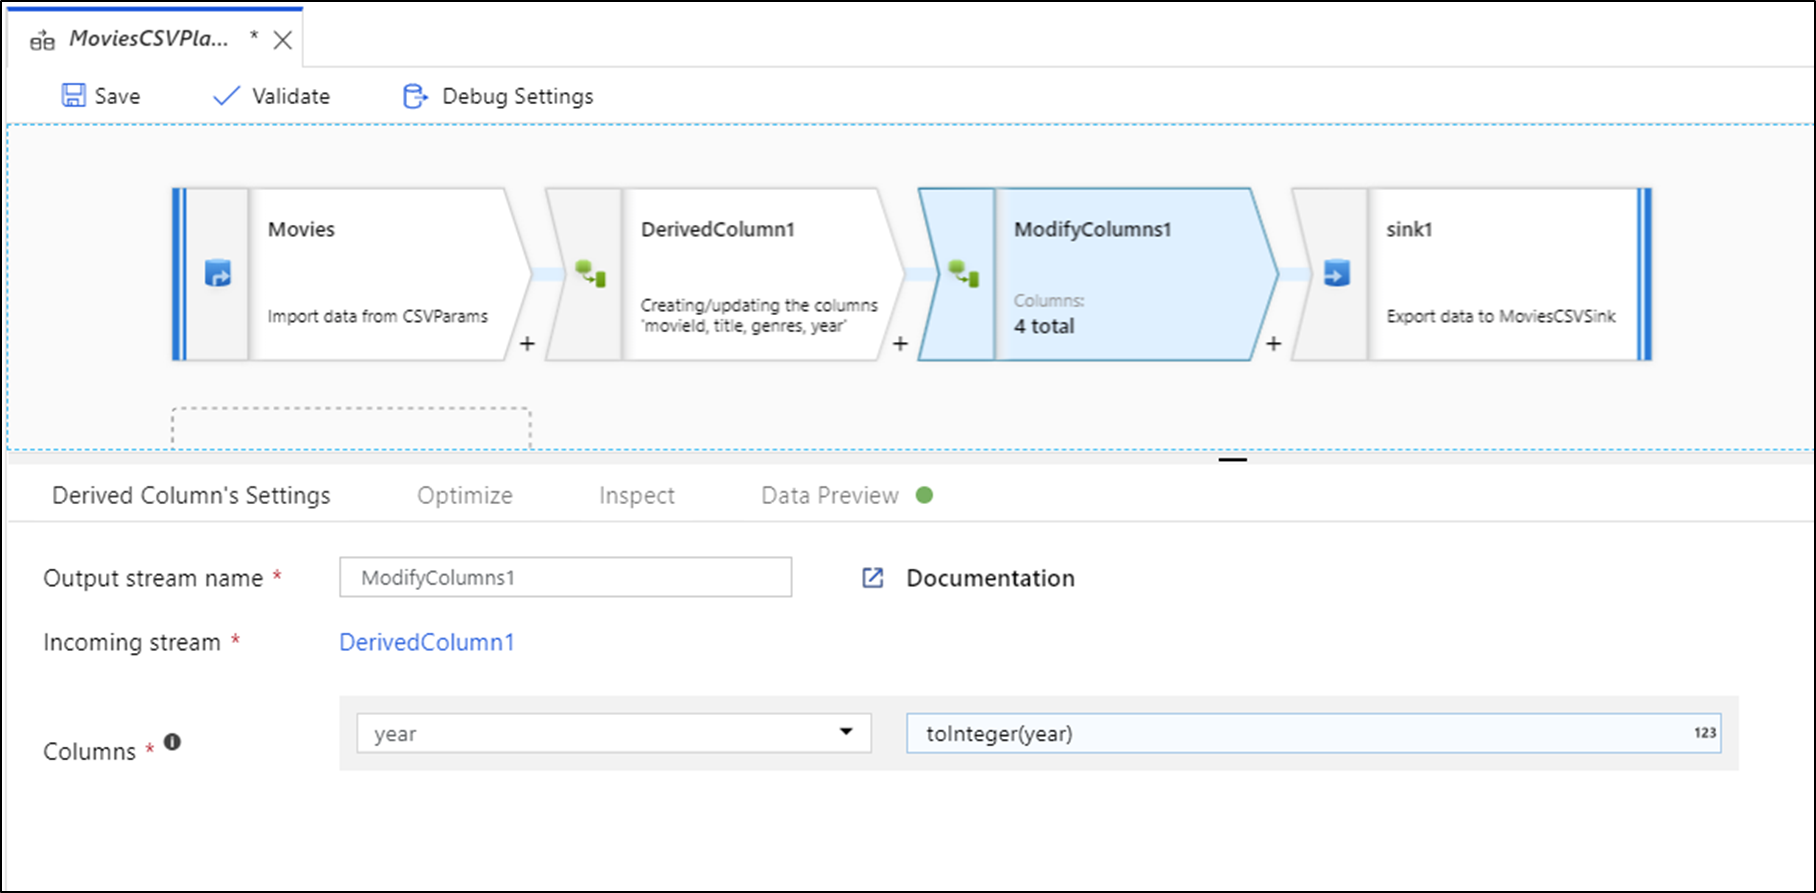Switch to the Optimize tab
The width and height of the screenshot is (1816, 893).
[464, 496]
